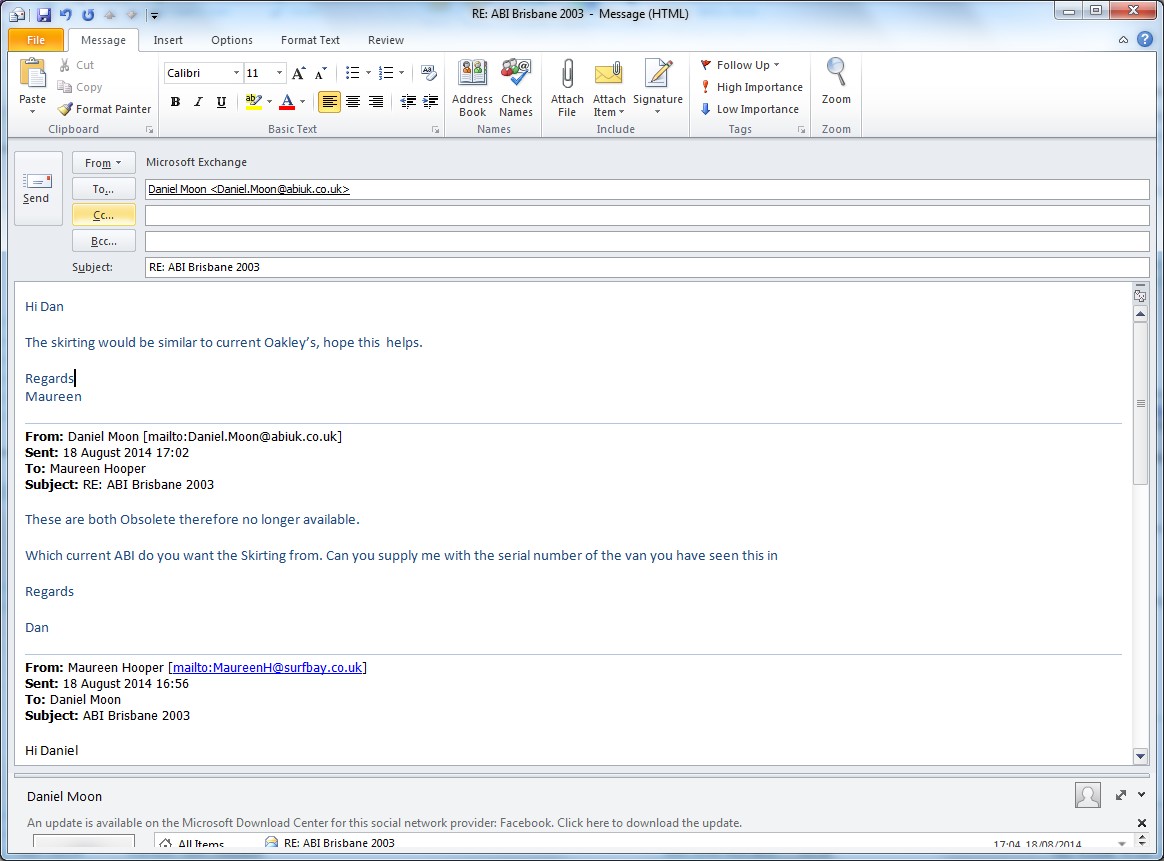The width and height of the screenshot is (1164, 861).
Task: Toggle Italic formatting
Action: point(198,102)
